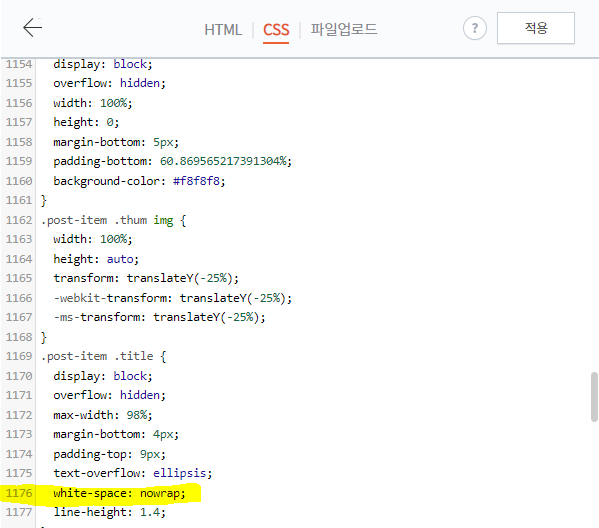Viewport: 599px width, 528px height.
Task: Go back using the left arrow icon
Action: [32, 28]
